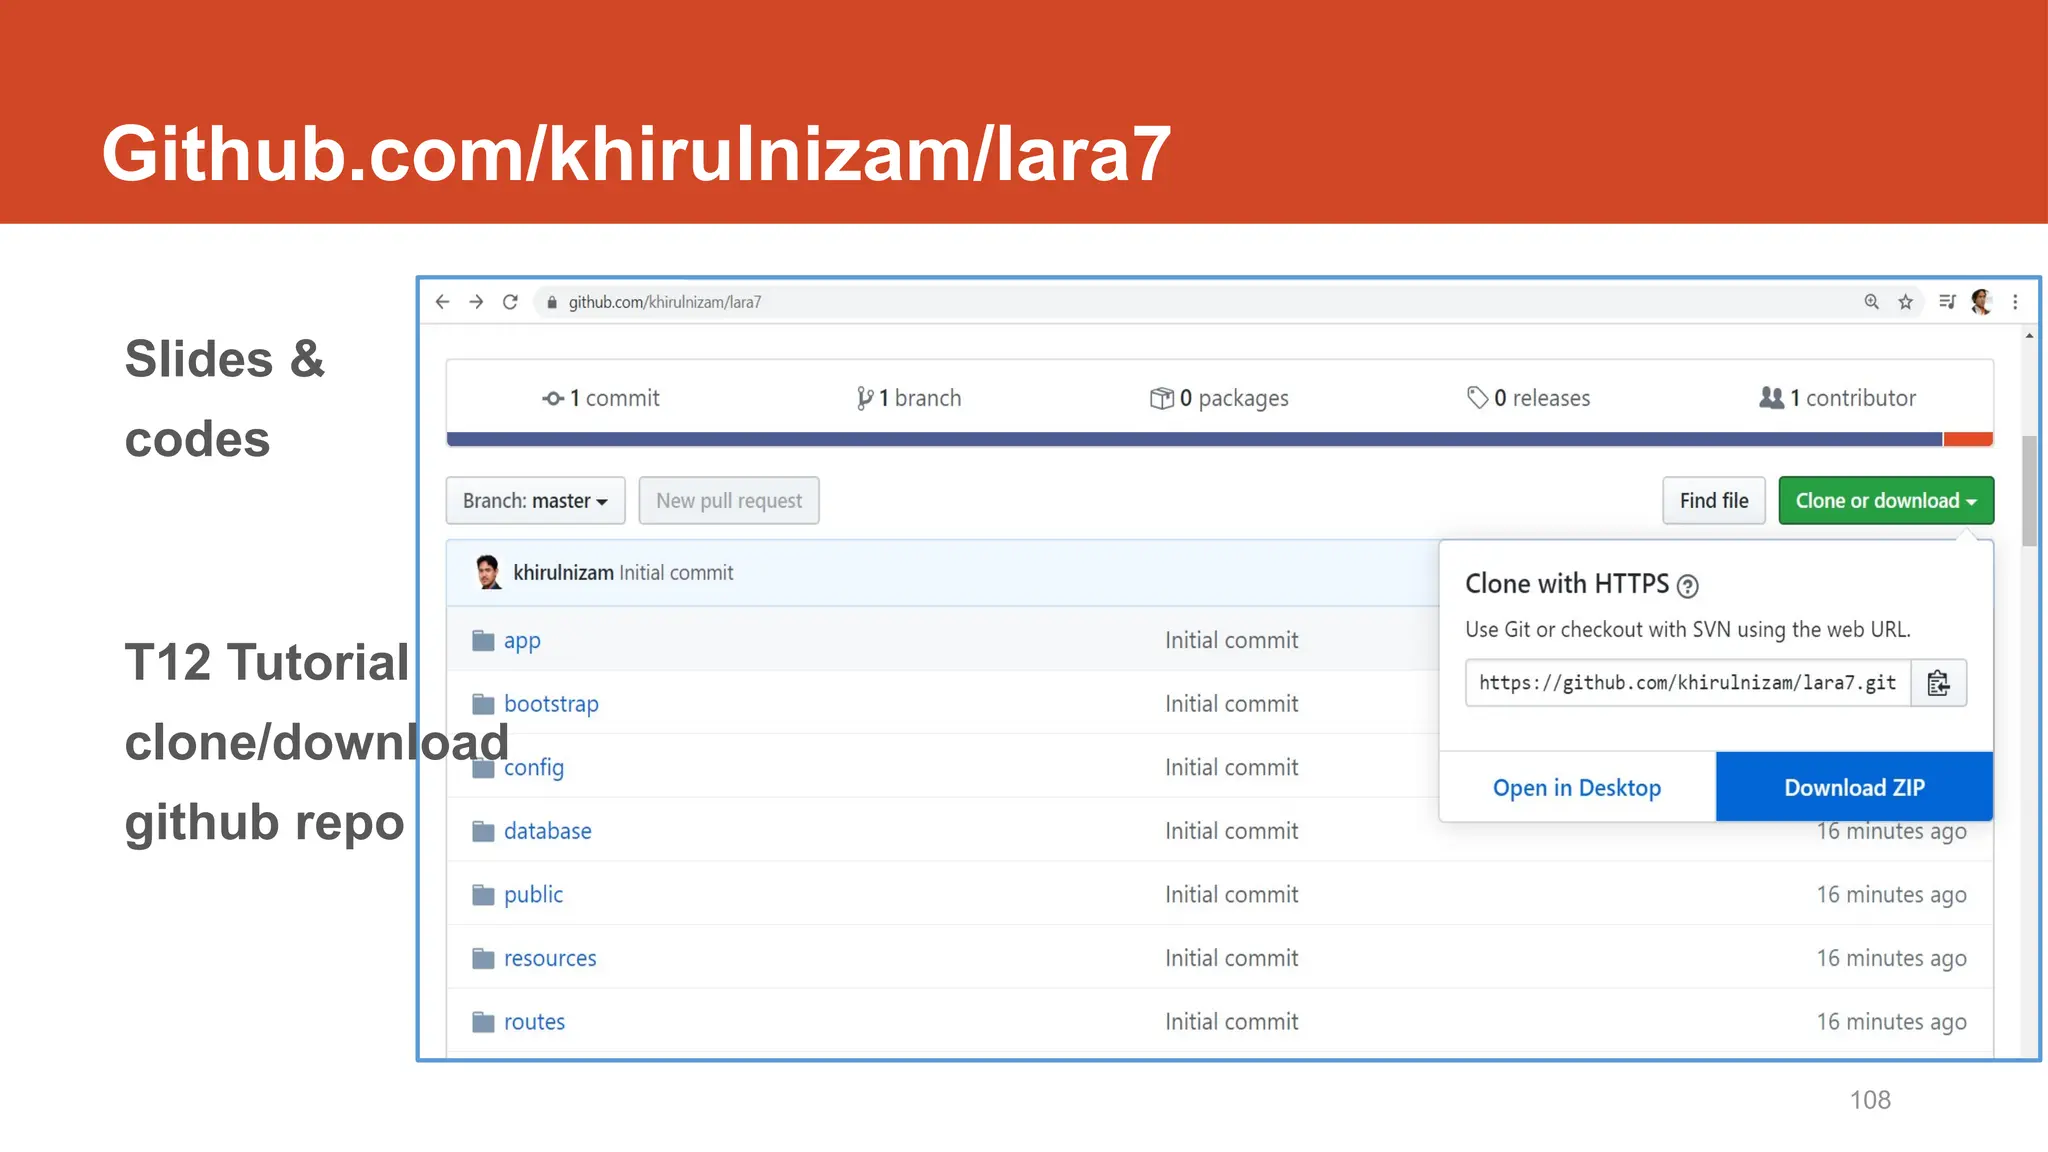The image size is (2048, 1152).
Task: Open the config folder link
Action: click(534, 768)
